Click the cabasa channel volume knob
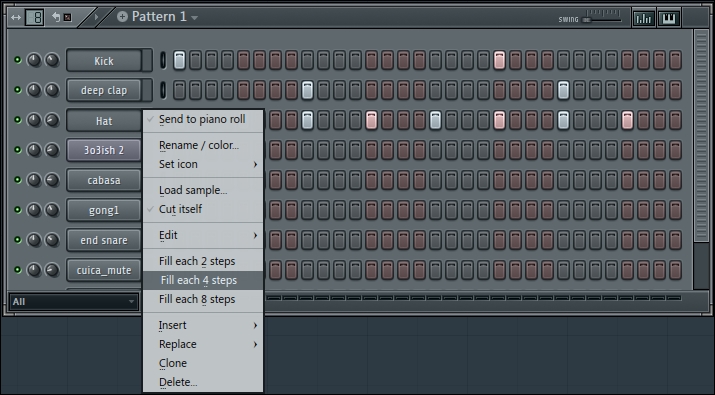Image resolution: width=715 pixels, height=395 pixels. [x=52, y=180]
